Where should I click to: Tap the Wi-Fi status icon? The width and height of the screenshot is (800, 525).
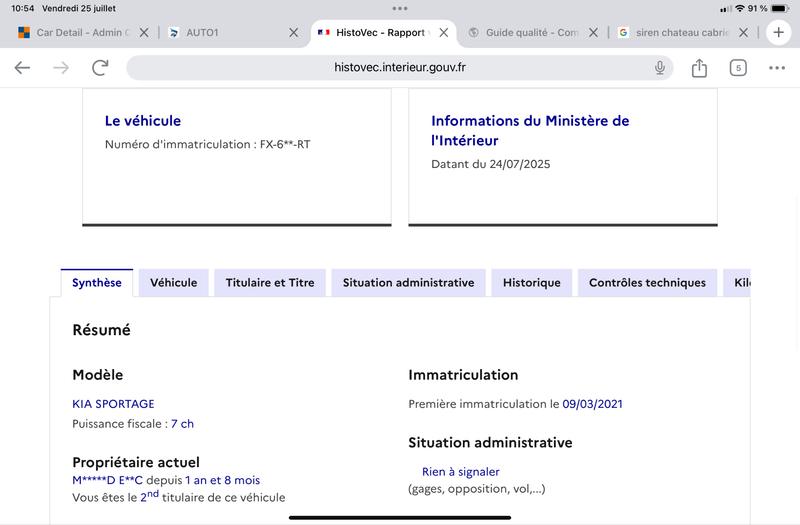(x=739, y=9)
